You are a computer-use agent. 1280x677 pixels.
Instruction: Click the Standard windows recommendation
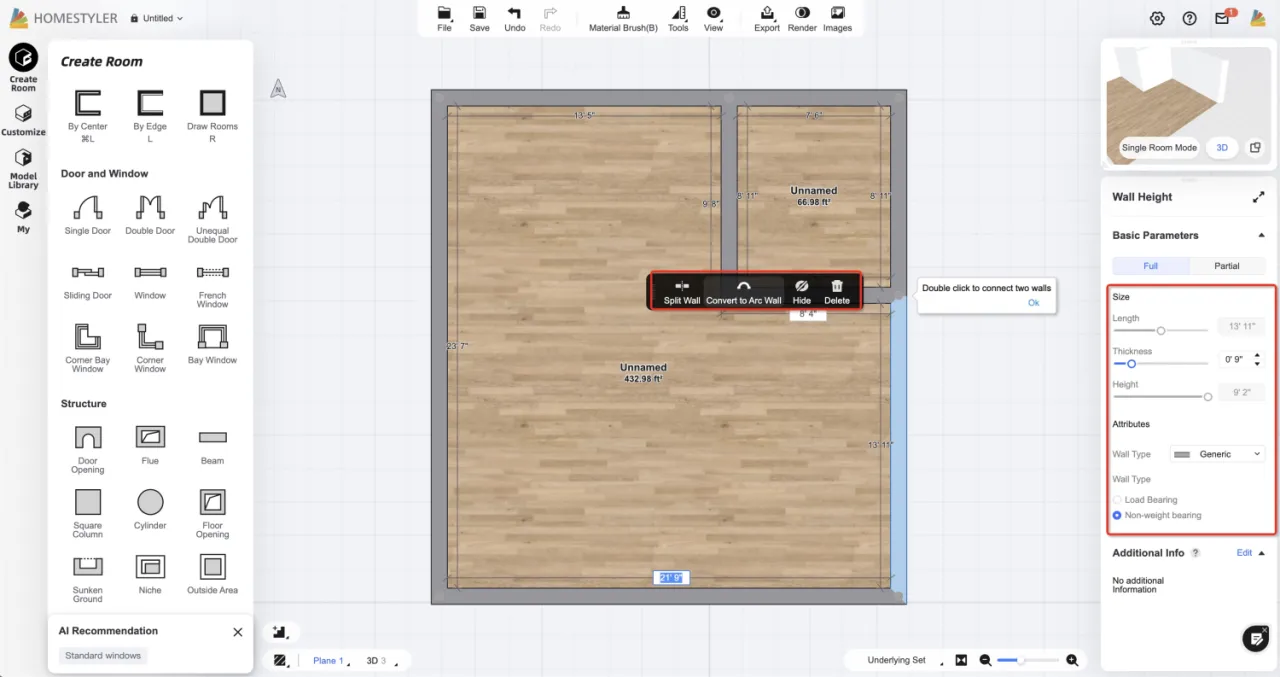pos(103,656)
